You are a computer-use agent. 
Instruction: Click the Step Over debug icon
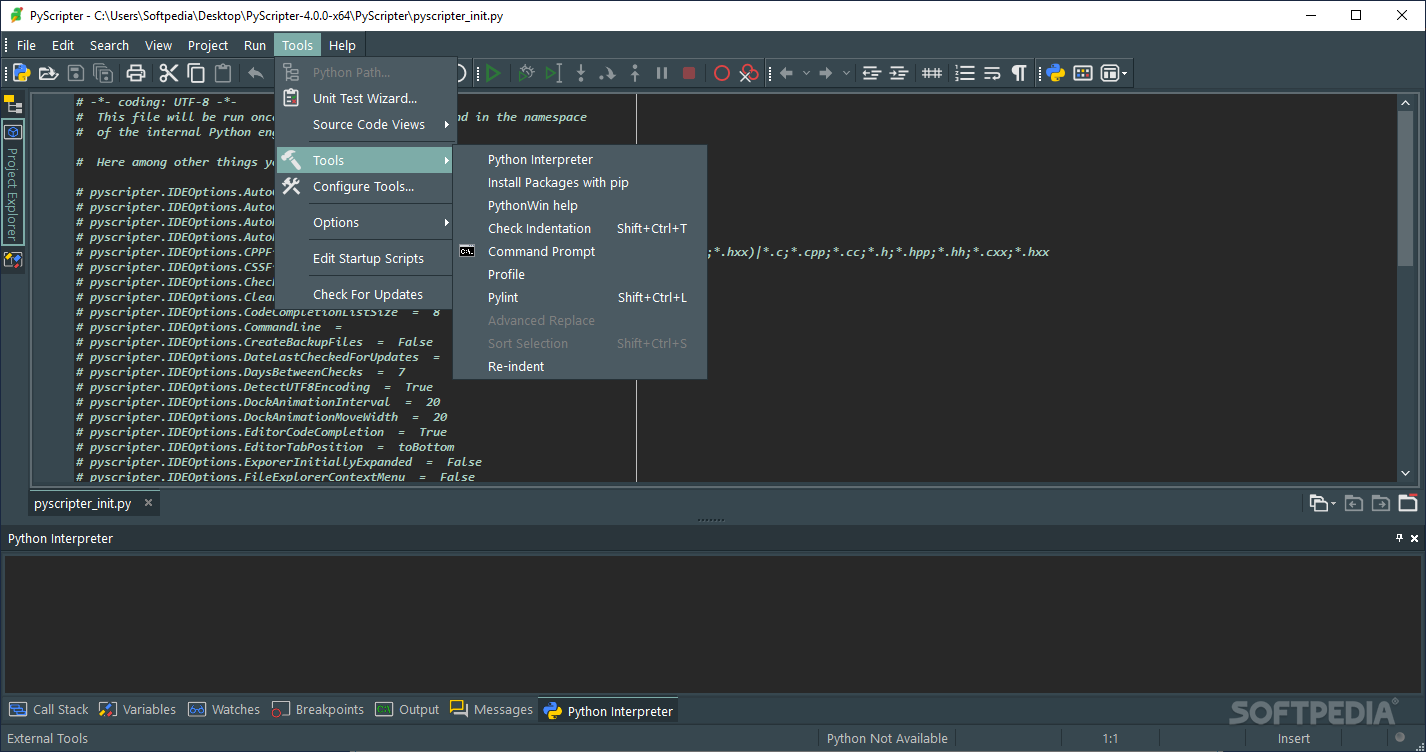(607, 73)
